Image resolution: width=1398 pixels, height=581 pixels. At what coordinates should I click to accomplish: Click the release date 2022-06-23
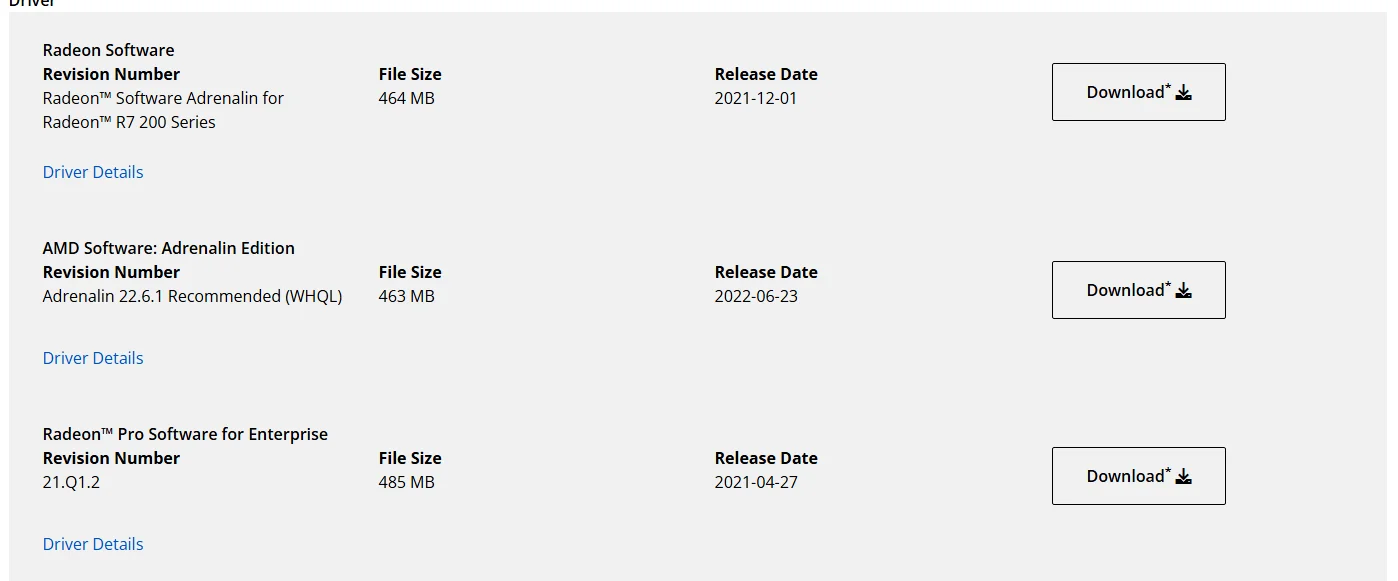pos(756,296)
